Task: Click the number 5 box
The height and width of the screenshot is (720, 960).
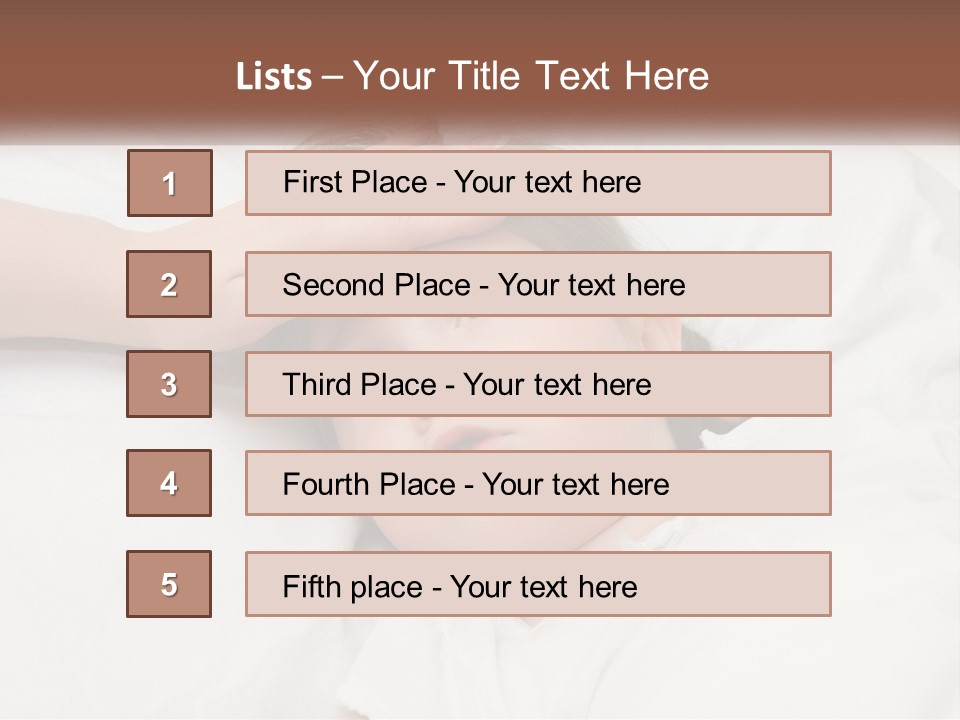Action: click(169, 584)
